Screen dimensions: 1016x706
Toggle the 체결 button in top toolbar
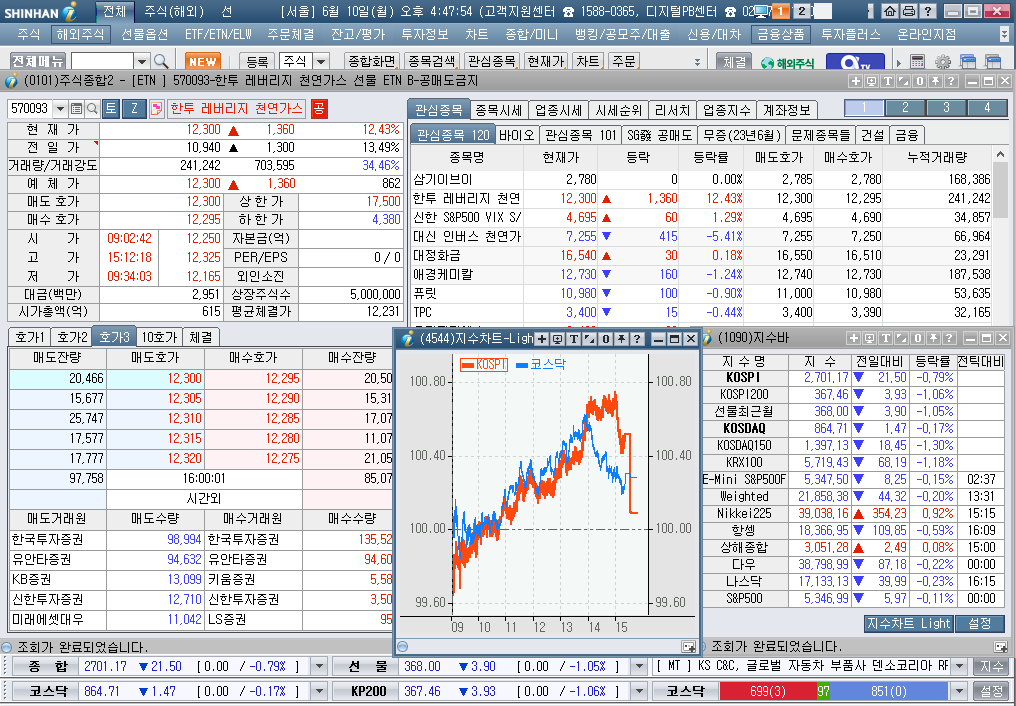tap(734, 62)
